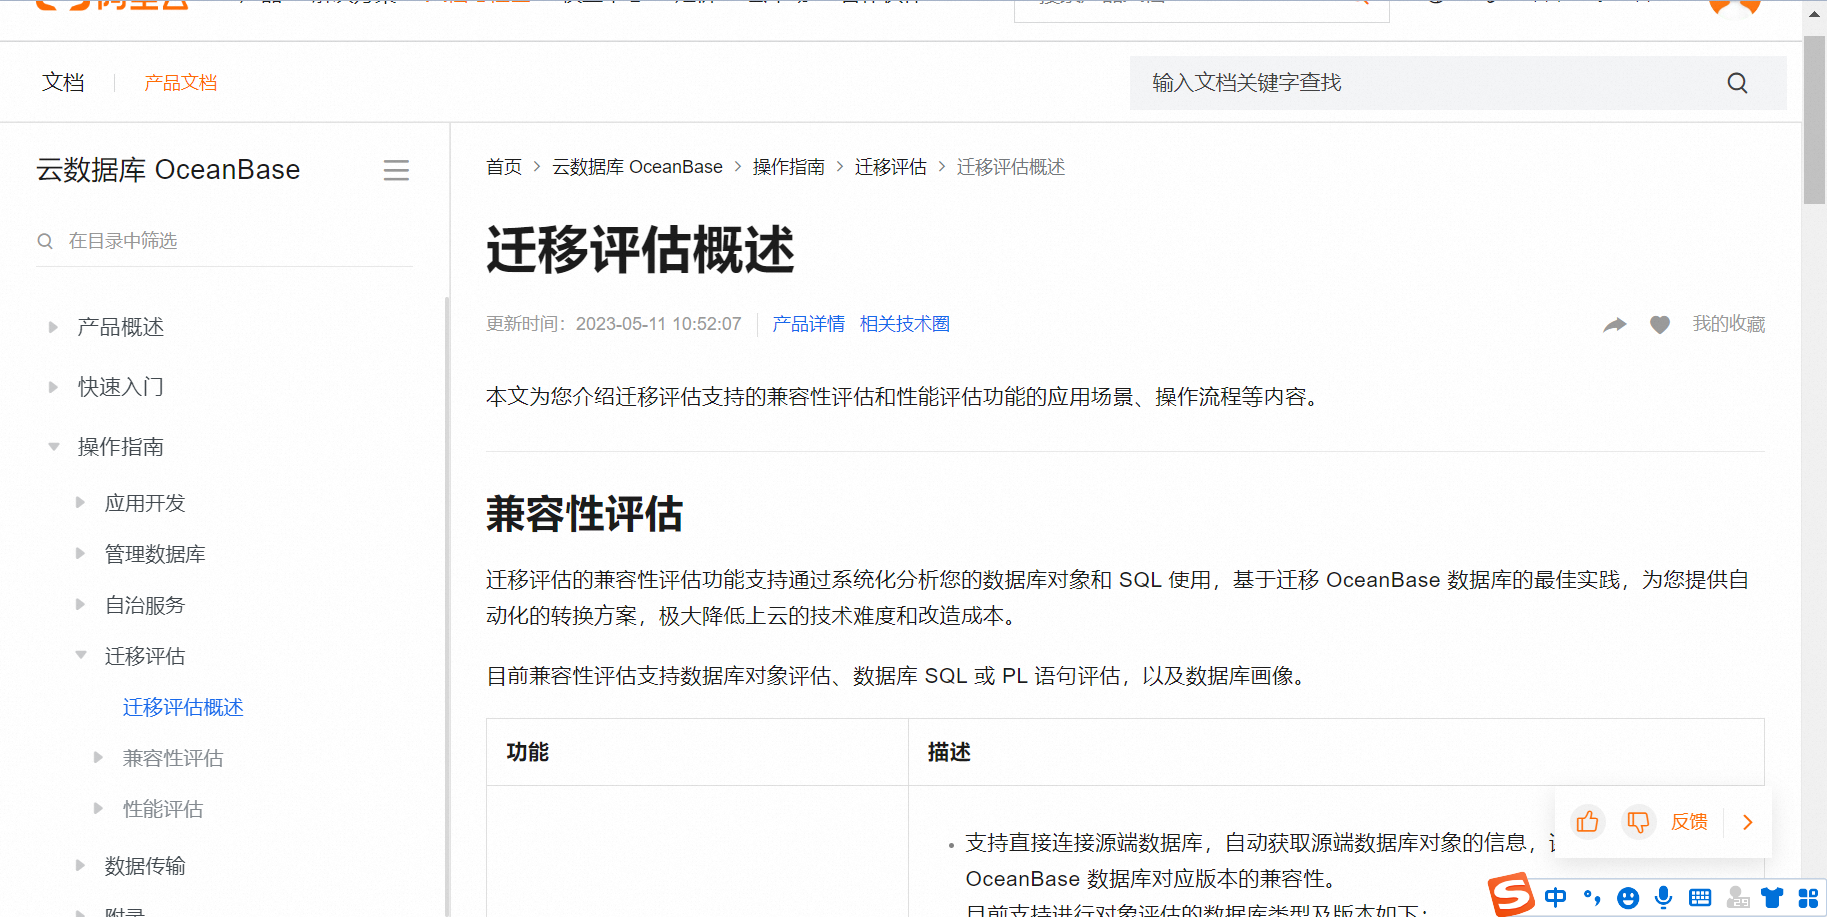1827x917 pixels.
Task: Expand the 兼容性评估 tree arrow
Action: point(98,758)
